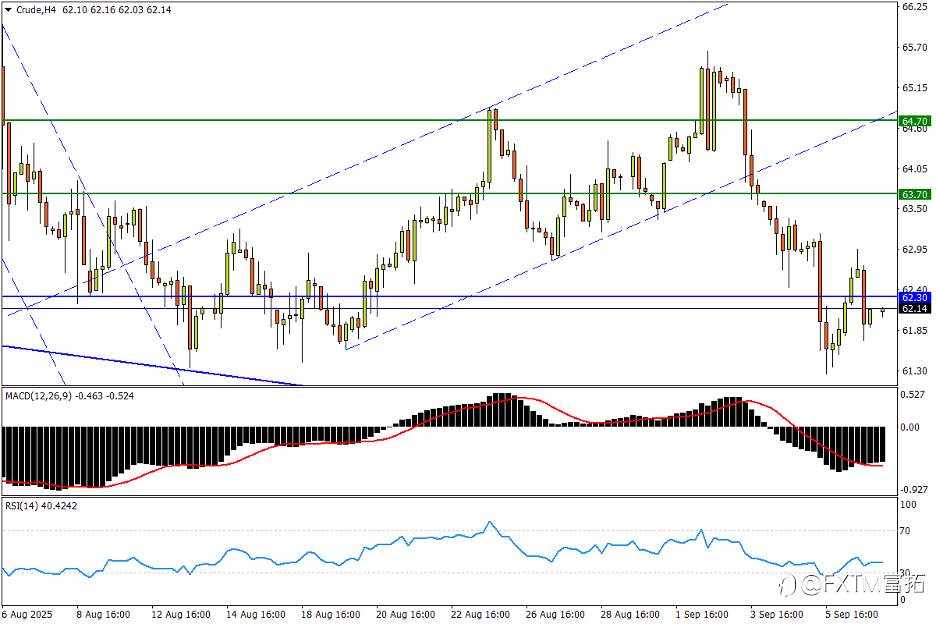Click the small arrow before Crude,H4 title
The height and width of the screenshot is (624, 936).
coord(8,10)
